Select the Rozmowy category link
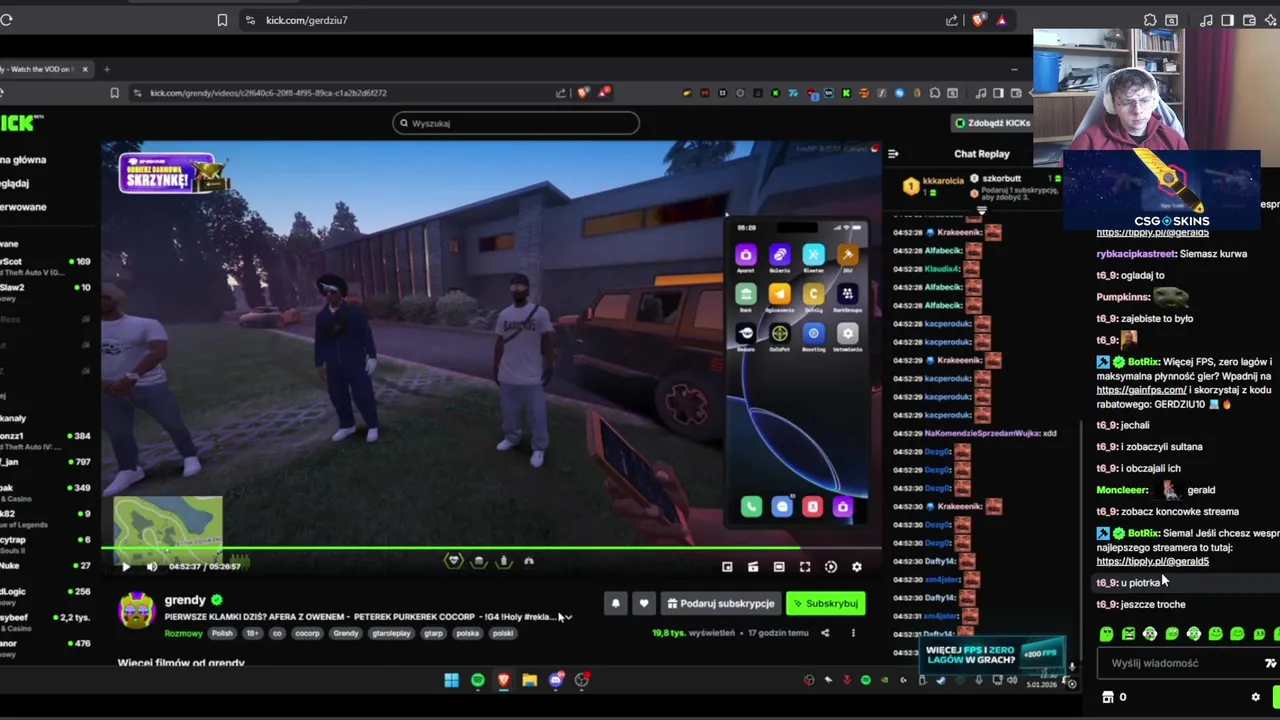This screenshot has width=1280, height=720. (x=183, y=633)
